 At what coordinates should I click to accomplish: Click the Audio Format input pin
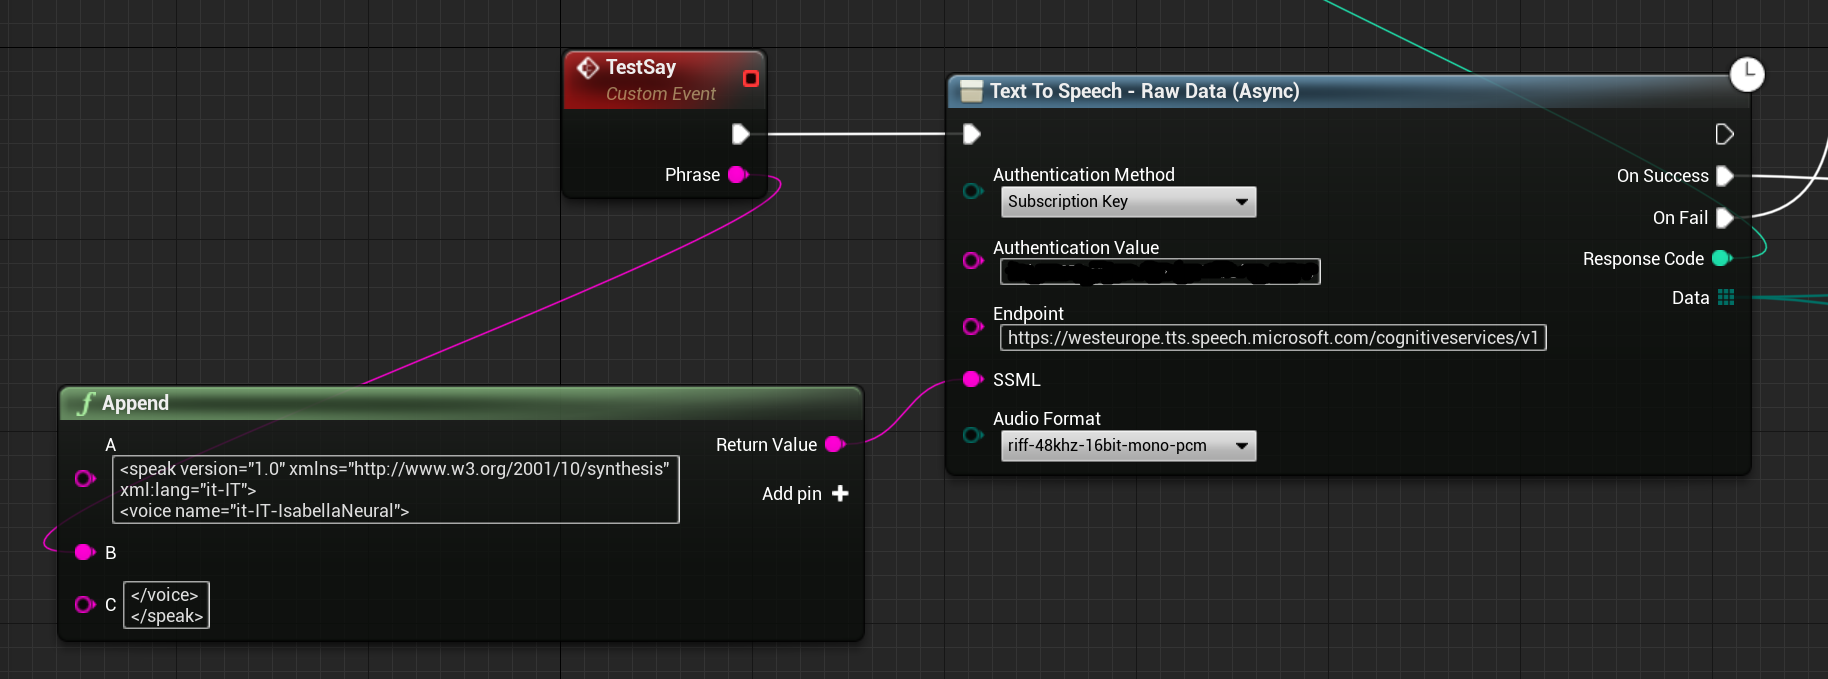(972, 435)
